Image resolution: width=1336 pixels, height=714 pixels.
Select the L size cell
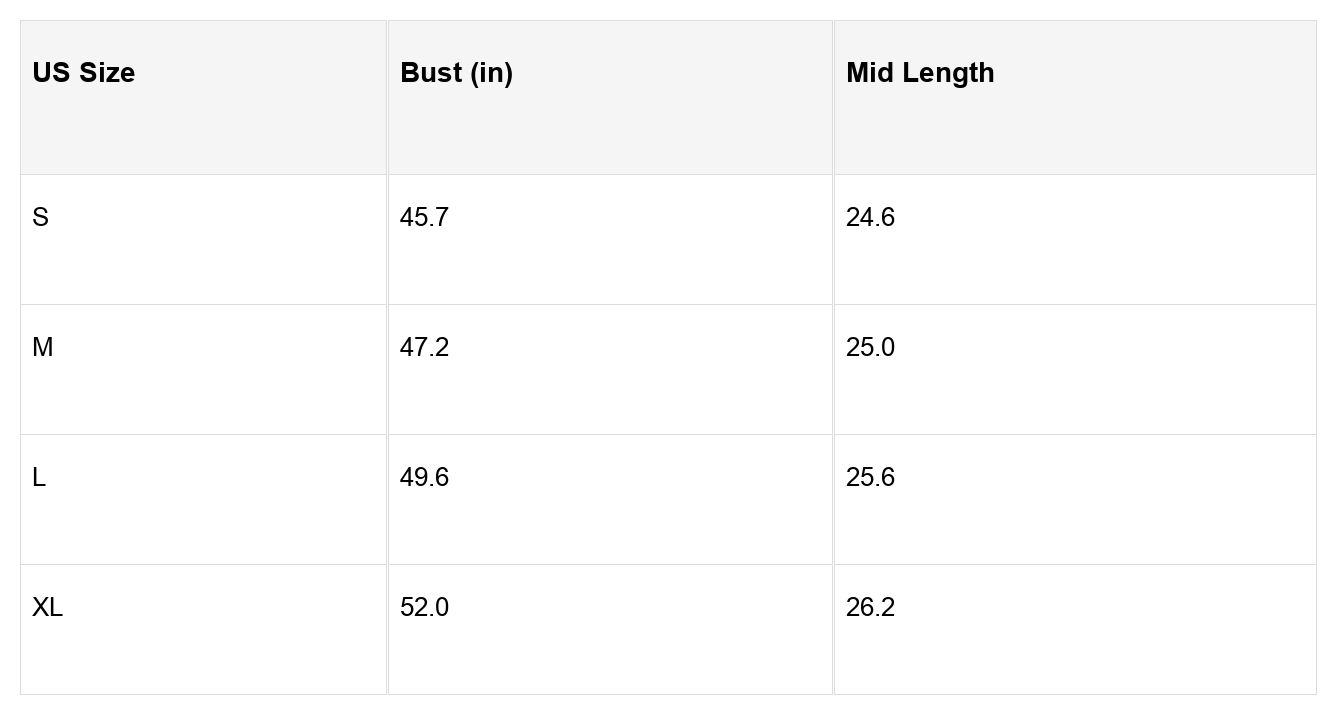point(39,477)
